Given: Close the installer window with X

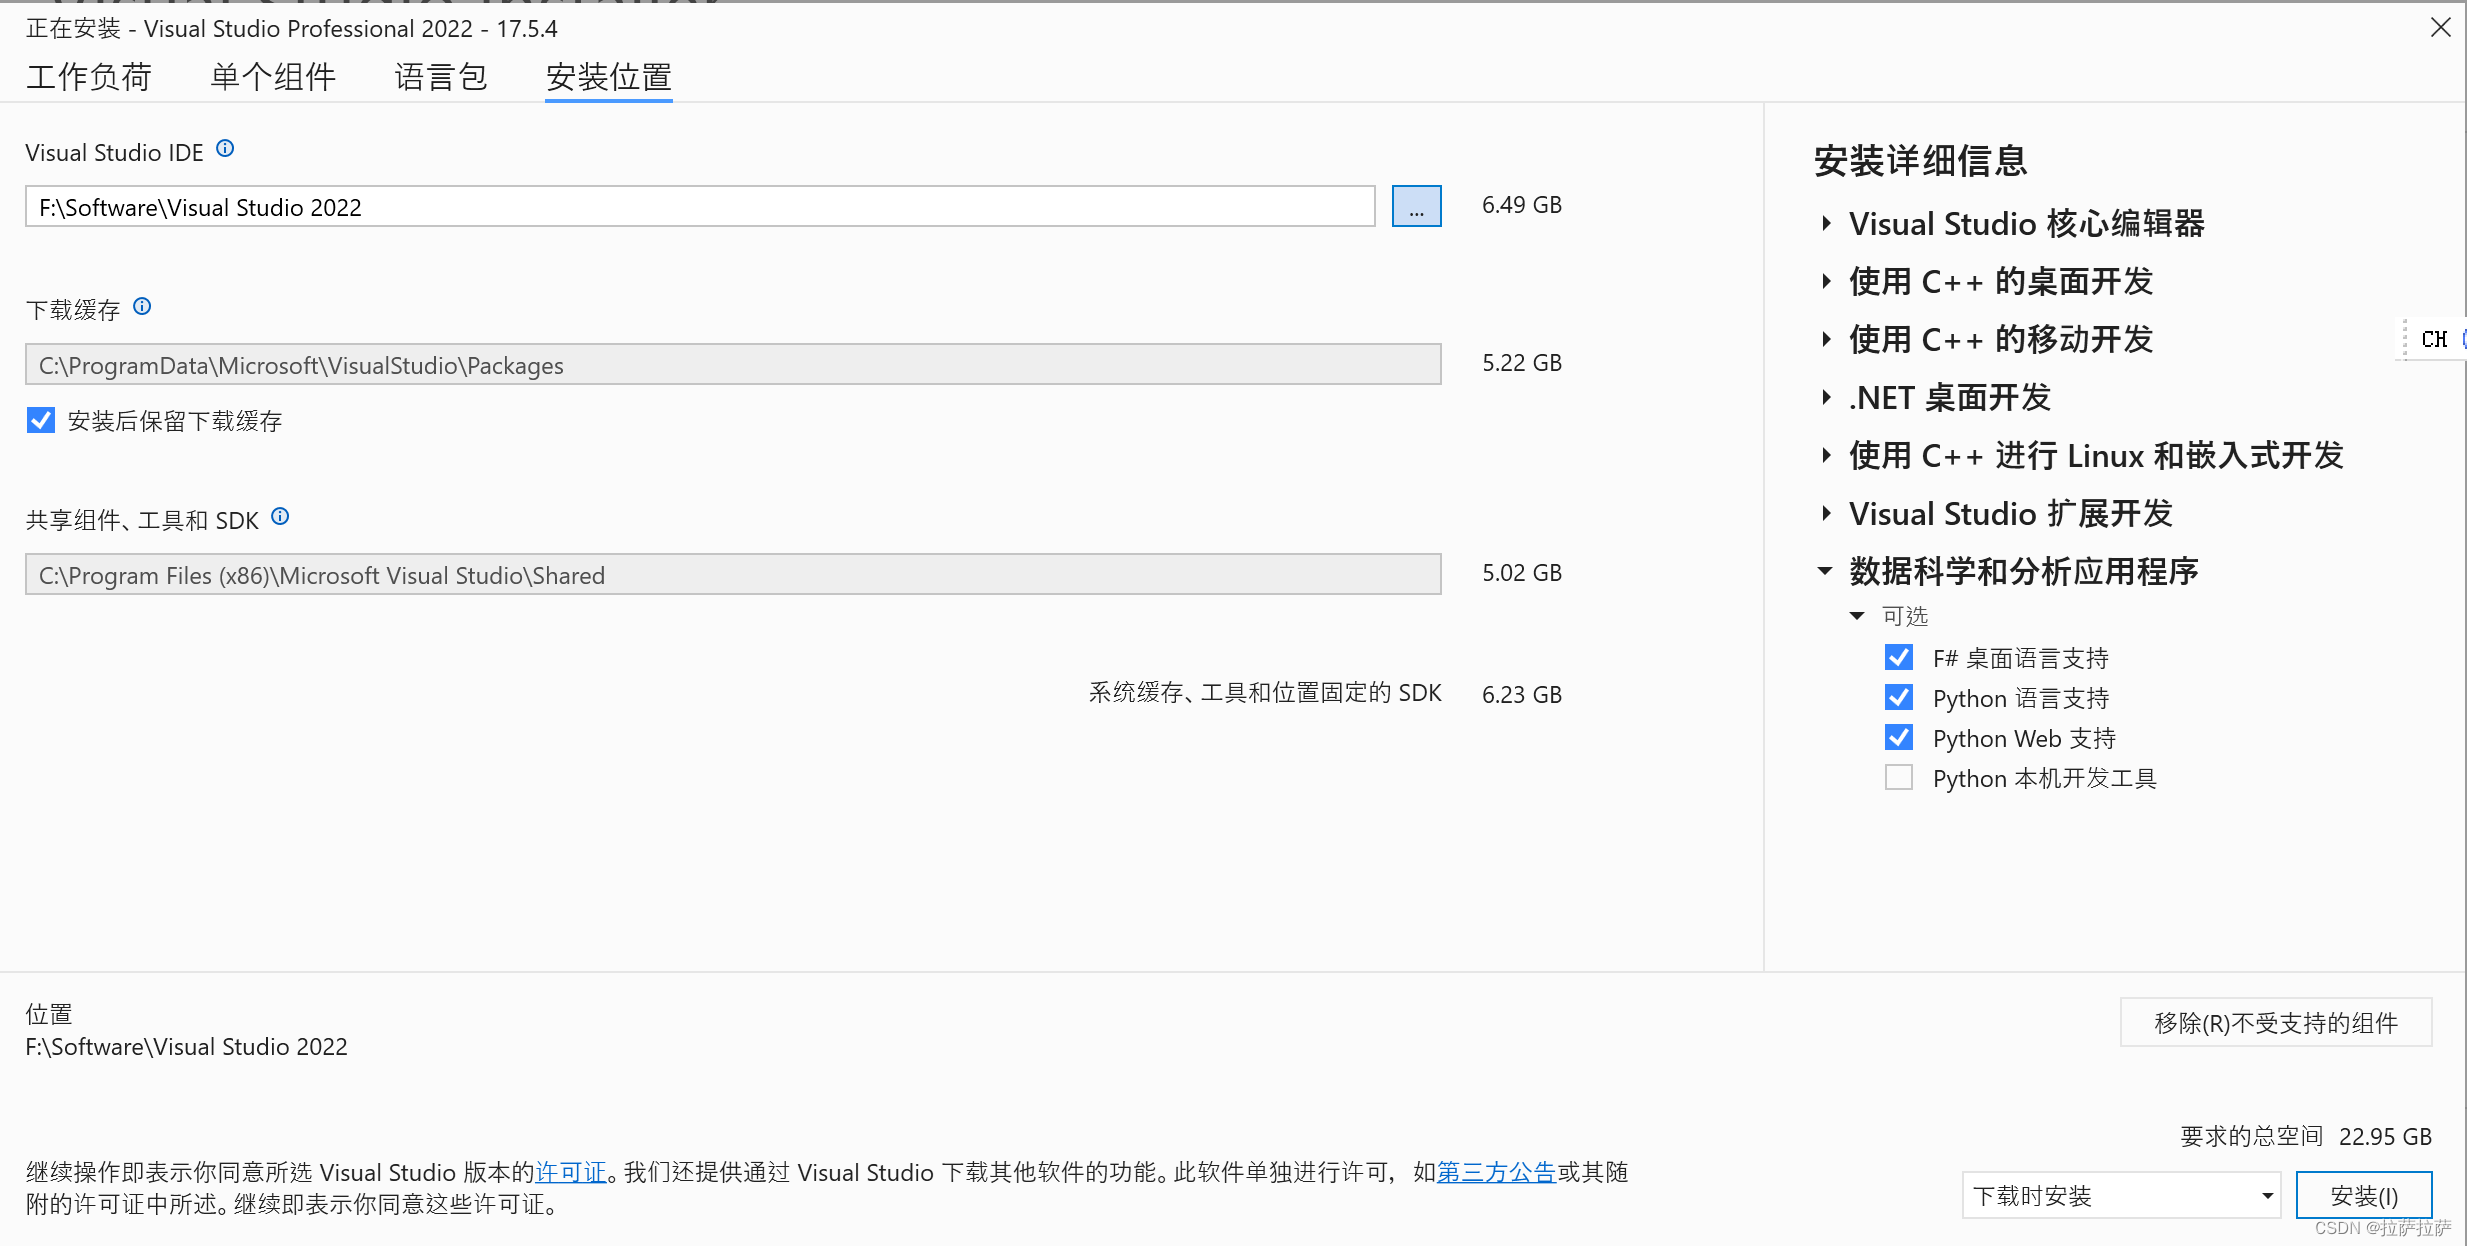Looking at the screenshot, I should pos(2440,28).
